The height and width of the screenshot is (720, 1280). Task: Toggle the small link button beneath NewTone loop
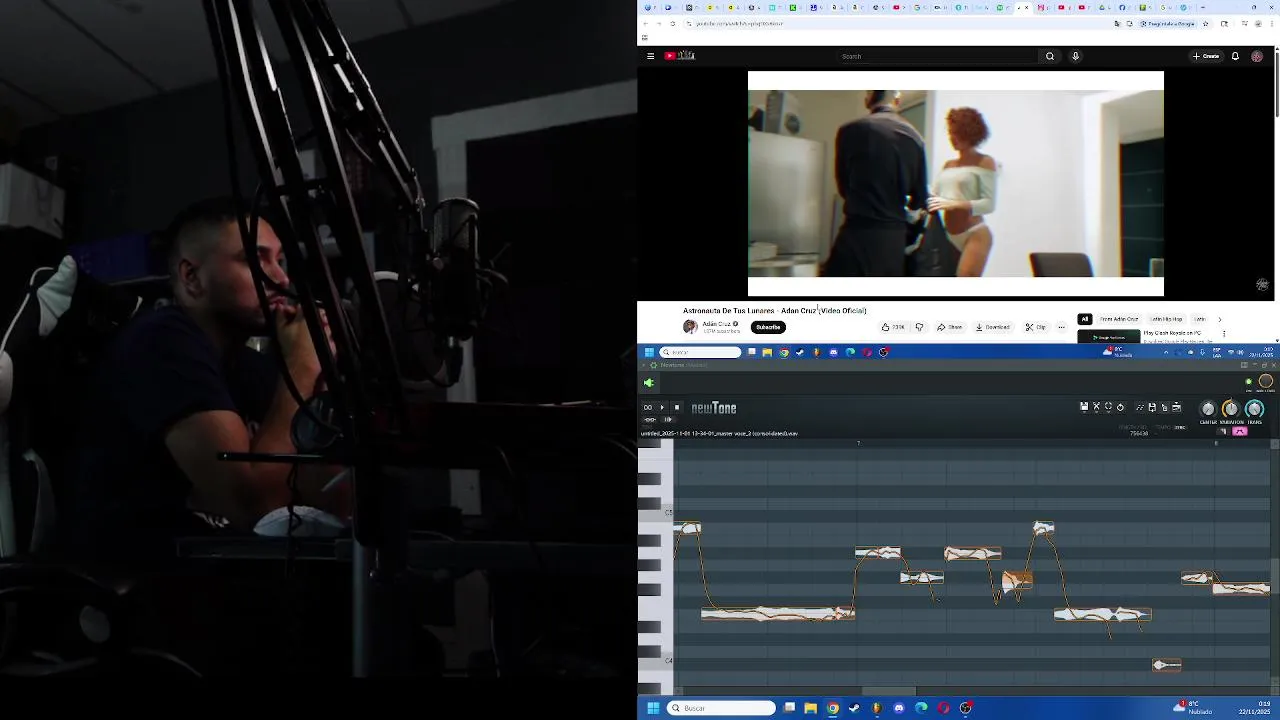pyautogui.click(x=649, y=420)
